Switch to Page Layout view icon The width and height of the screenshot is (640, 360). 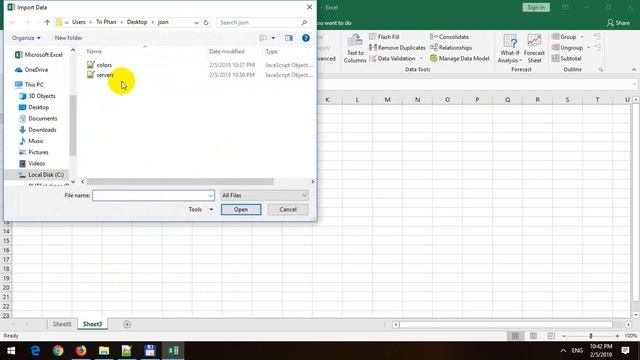(x=533, y=336)
